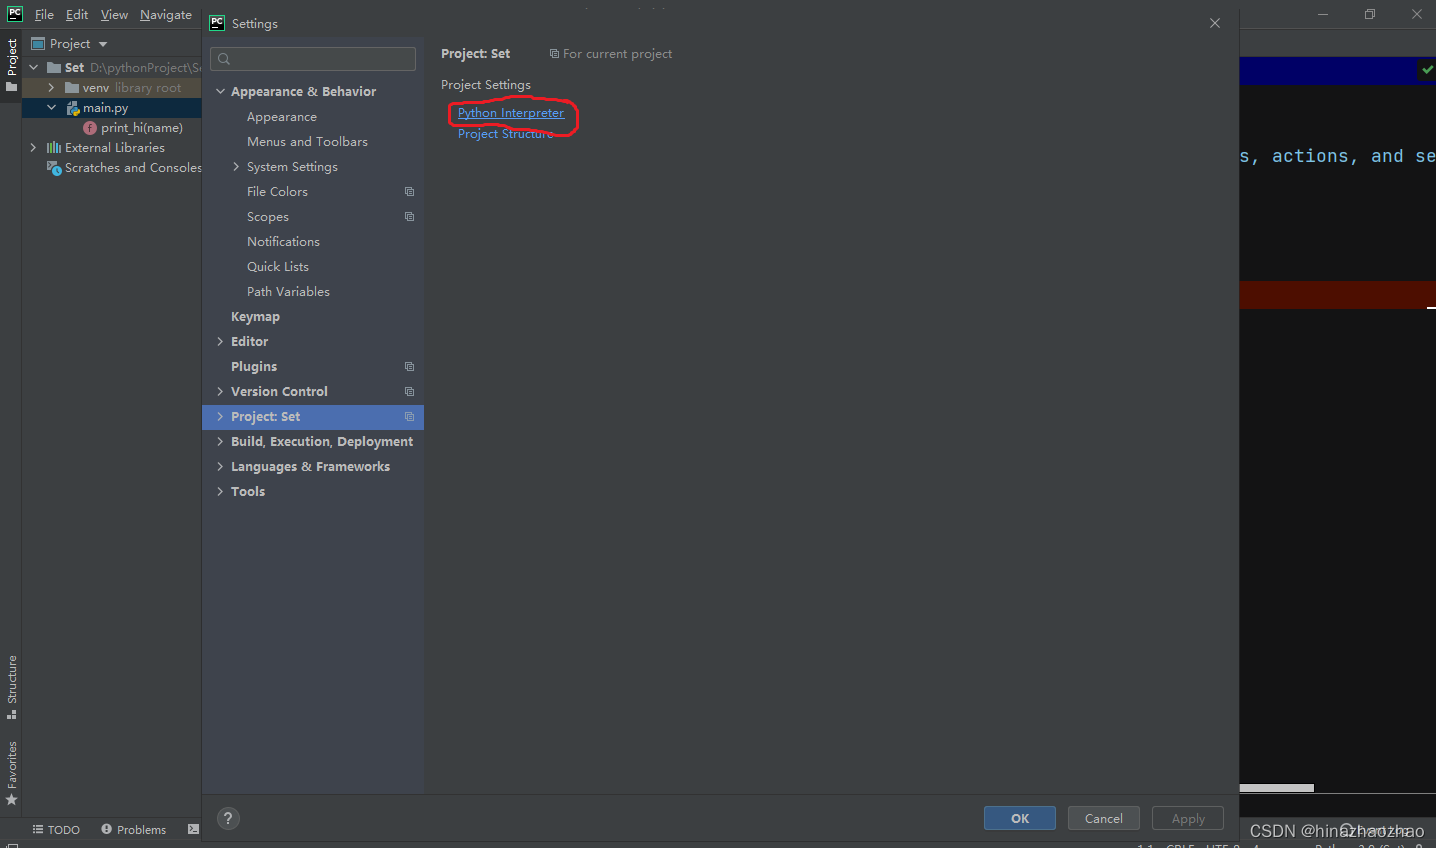Click the Terminal icon in bottom bar
The height and width of the screenshot is (848, 1440).
point(193,829)
